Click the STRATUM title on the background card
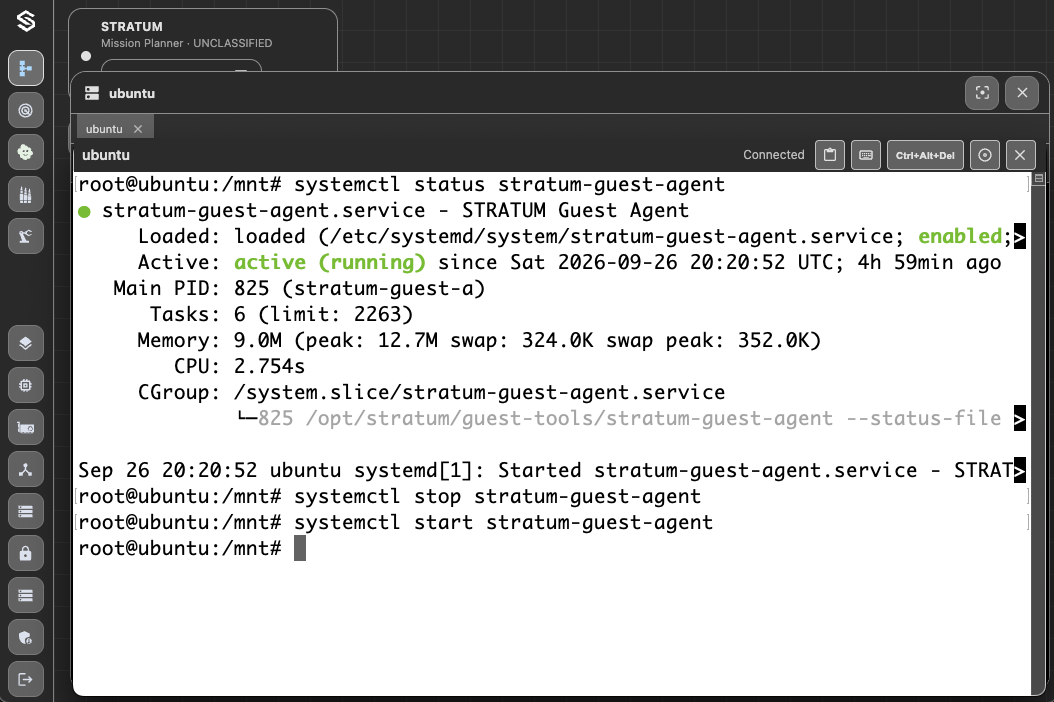Screen dimensions: 1054x702 (x=132, y=26)
